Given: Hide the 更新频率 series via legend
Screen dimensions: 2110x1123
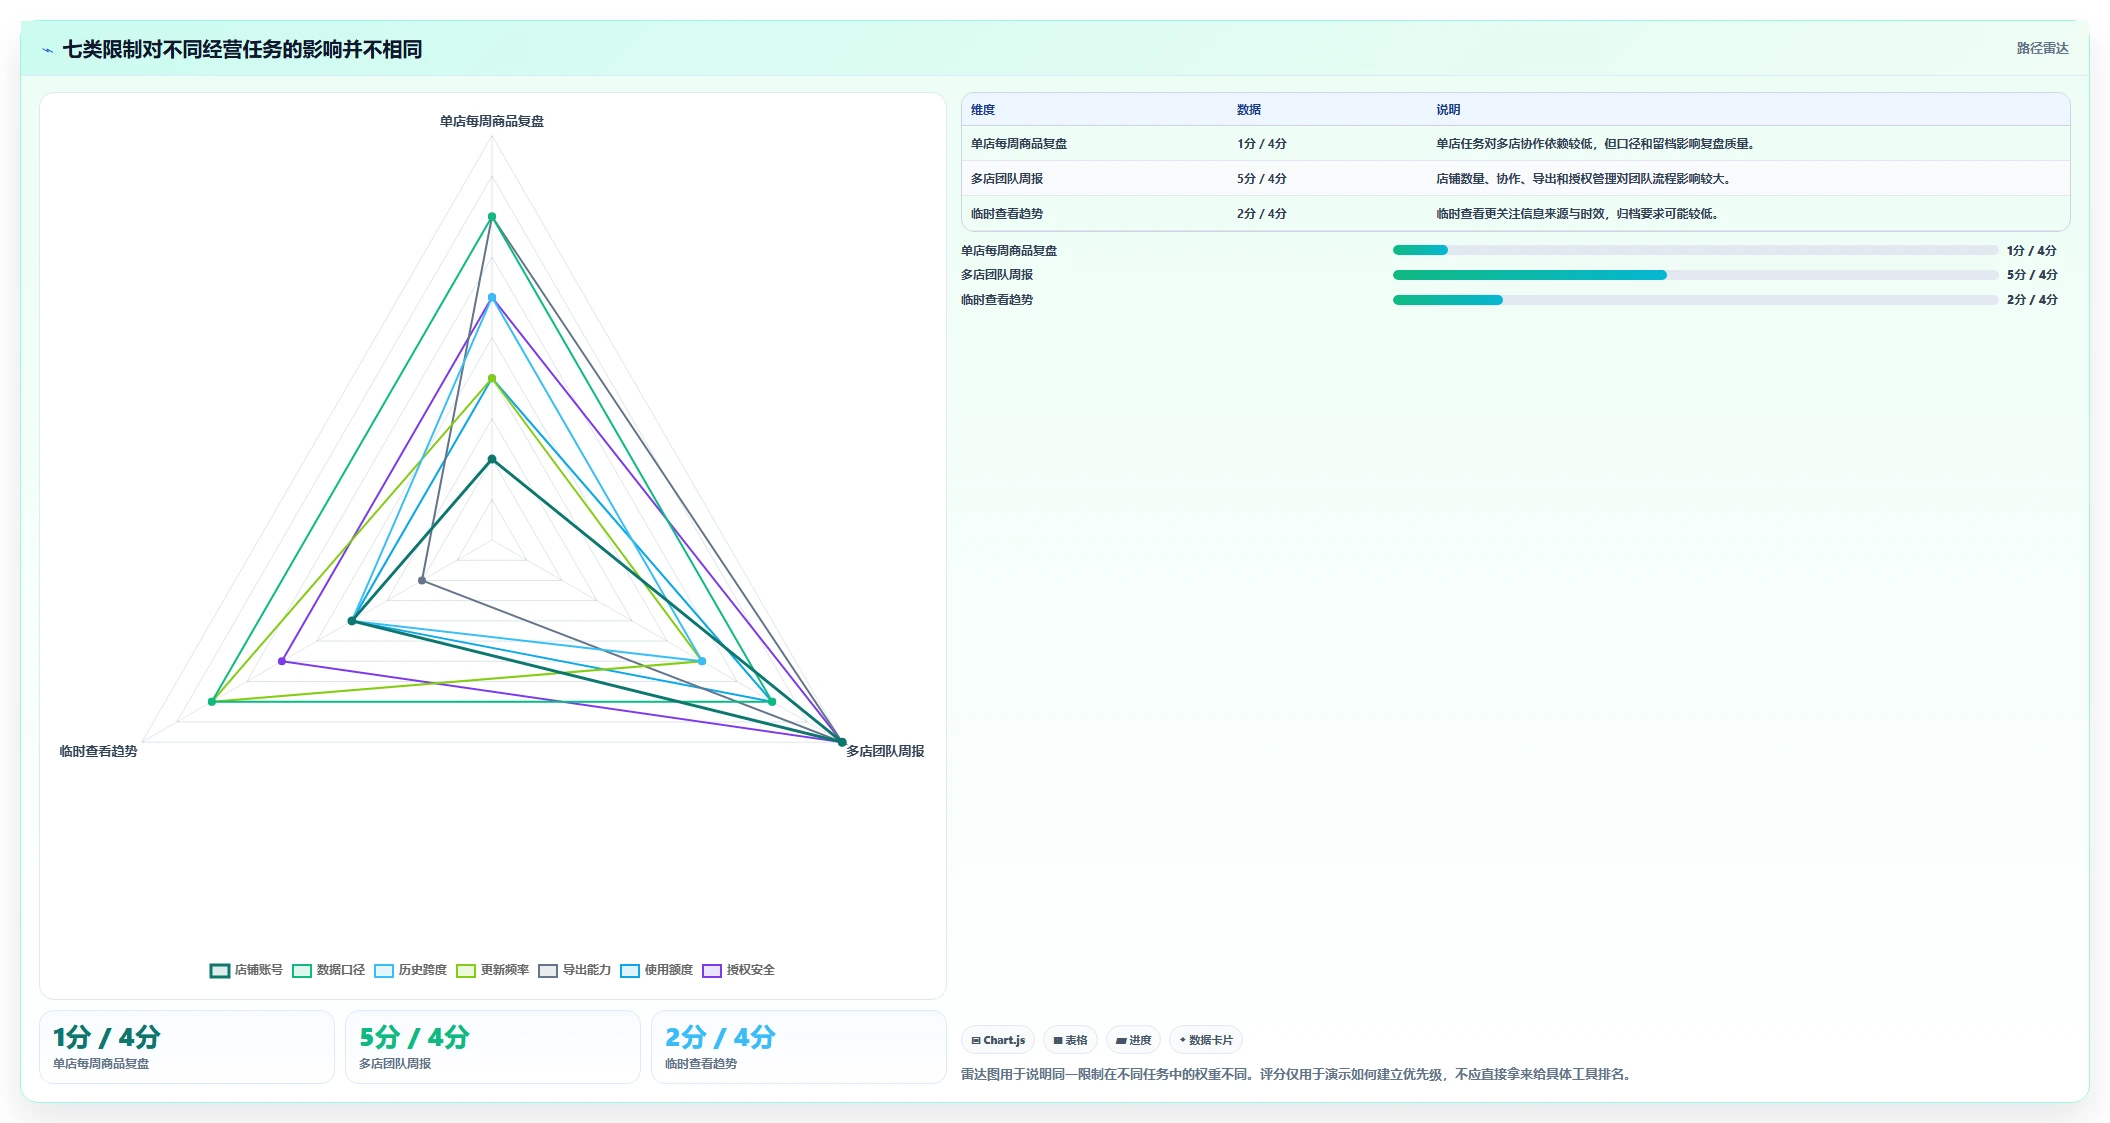Looking at the screenshot, I should tap(492, 970).
